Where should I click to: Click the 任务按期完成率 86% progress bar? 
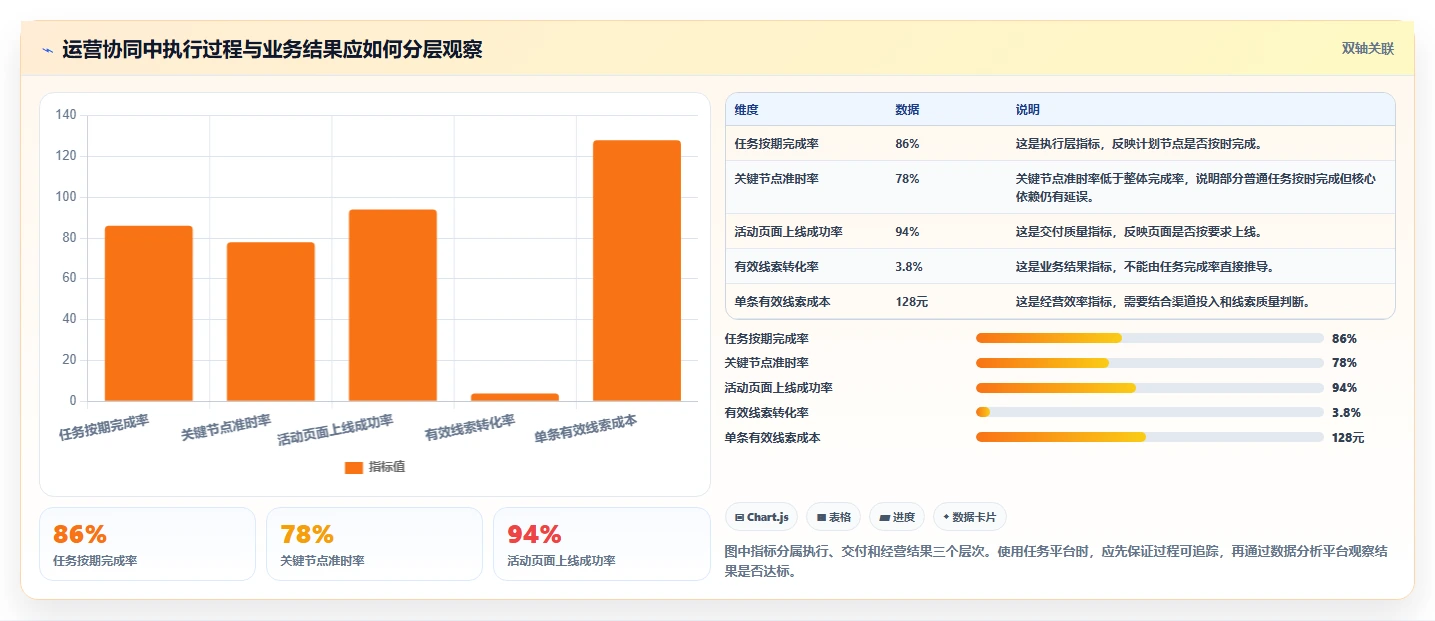coord(1150,338)
